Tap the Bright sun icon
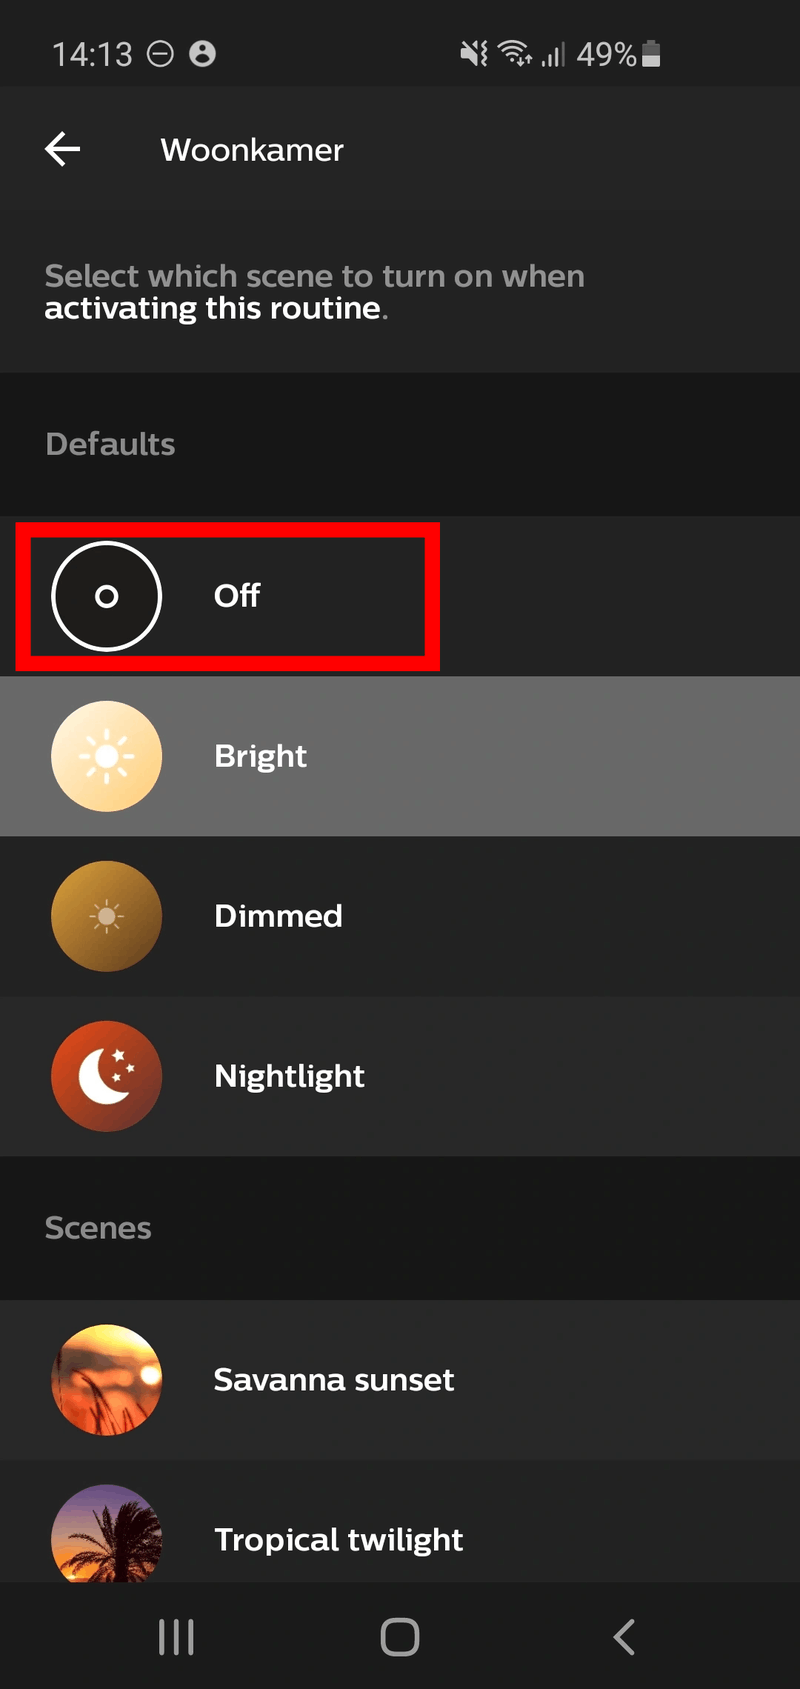 [x=106, y=756]
